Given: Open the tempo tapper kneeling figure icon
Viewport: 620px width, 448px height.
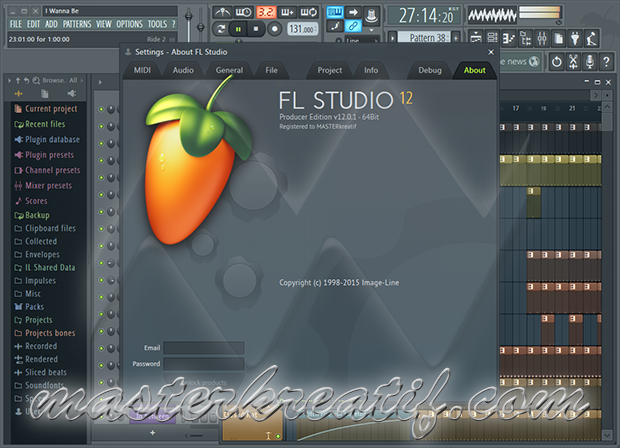Looking at the screenshot, I should (x=592, y=38).
